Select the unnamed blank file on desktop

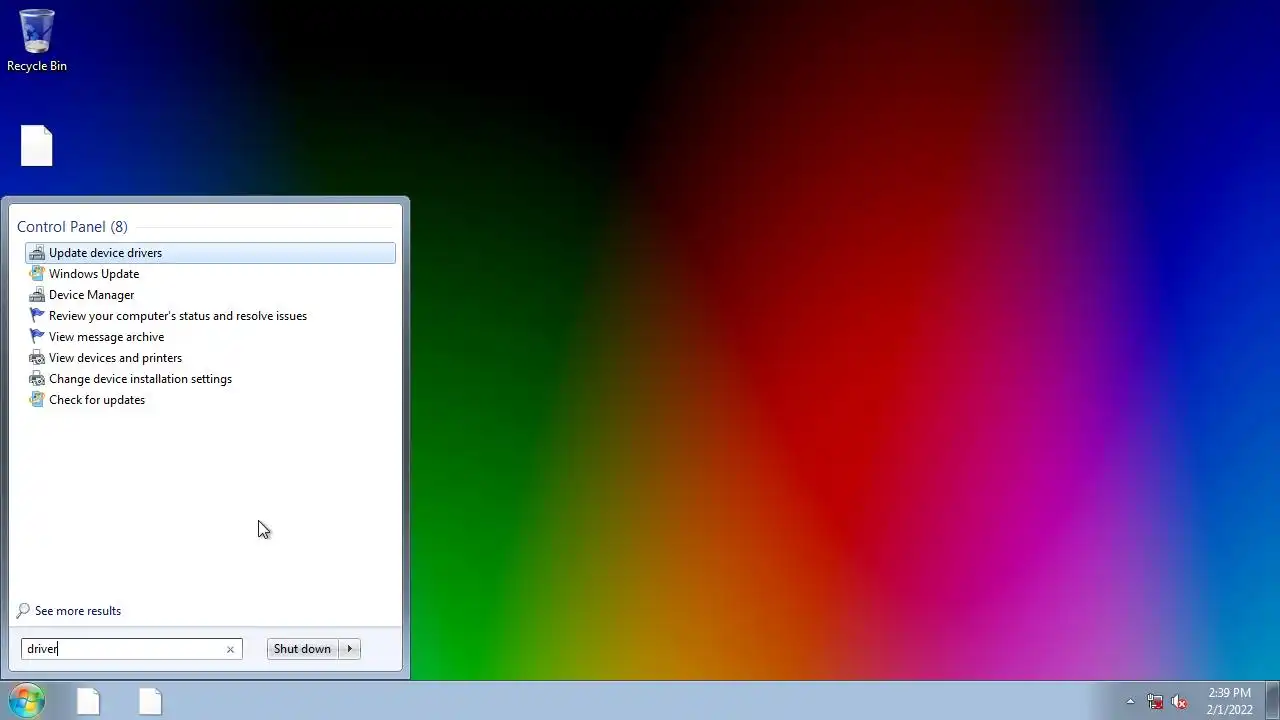[x=37, y=146]
